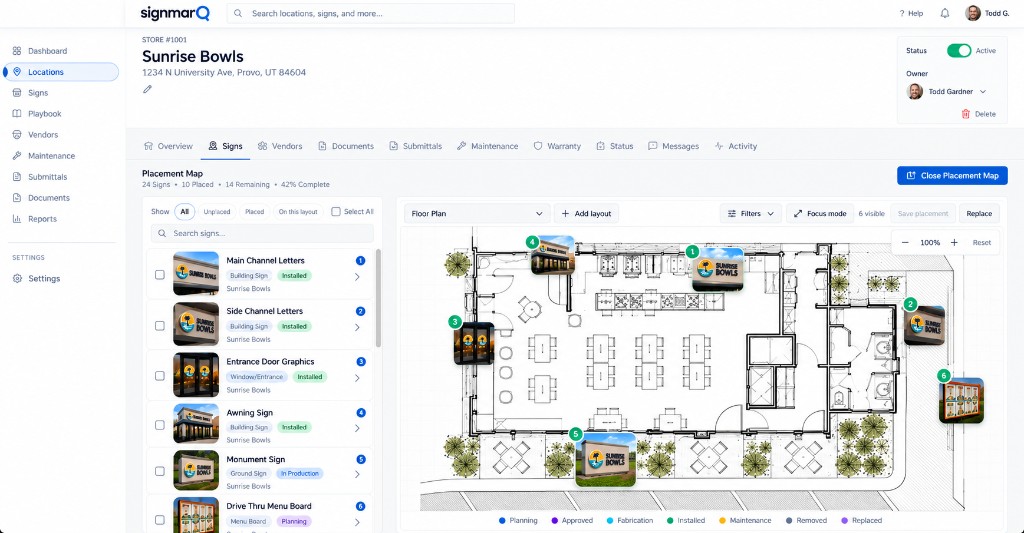
Task: Check the Drive Thru Menu Board checkbox
Action: click(159, 520)
